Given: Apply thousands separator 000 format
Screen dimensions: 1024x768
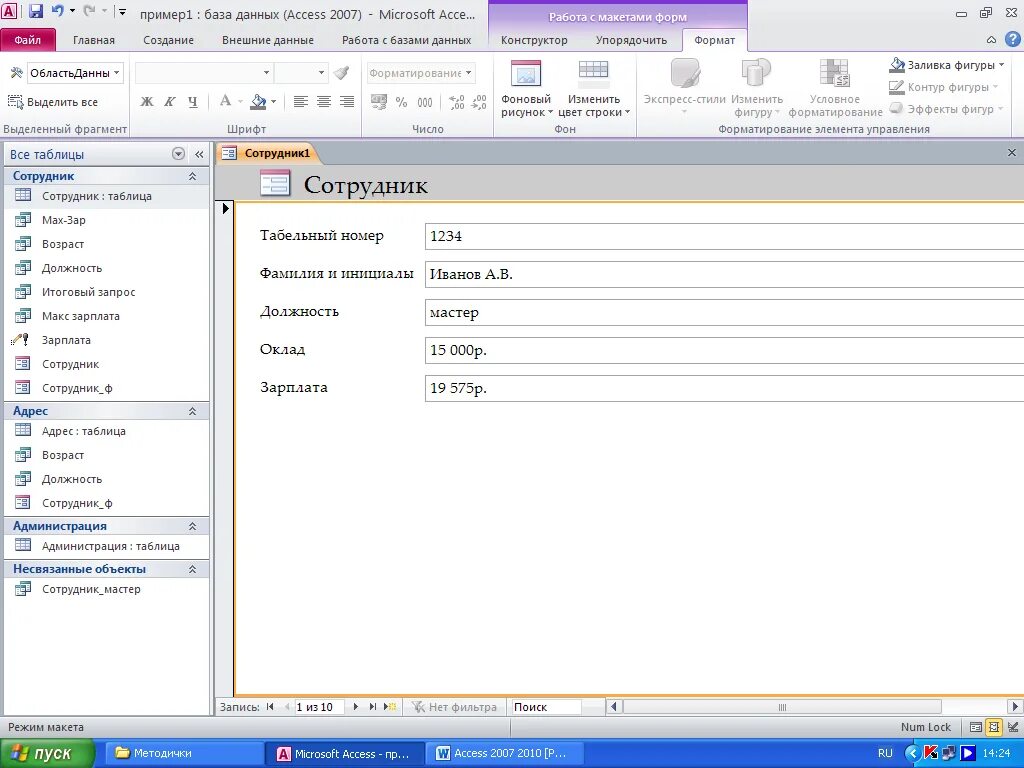Looking at the screenshot, I should [x=424, y=102].
